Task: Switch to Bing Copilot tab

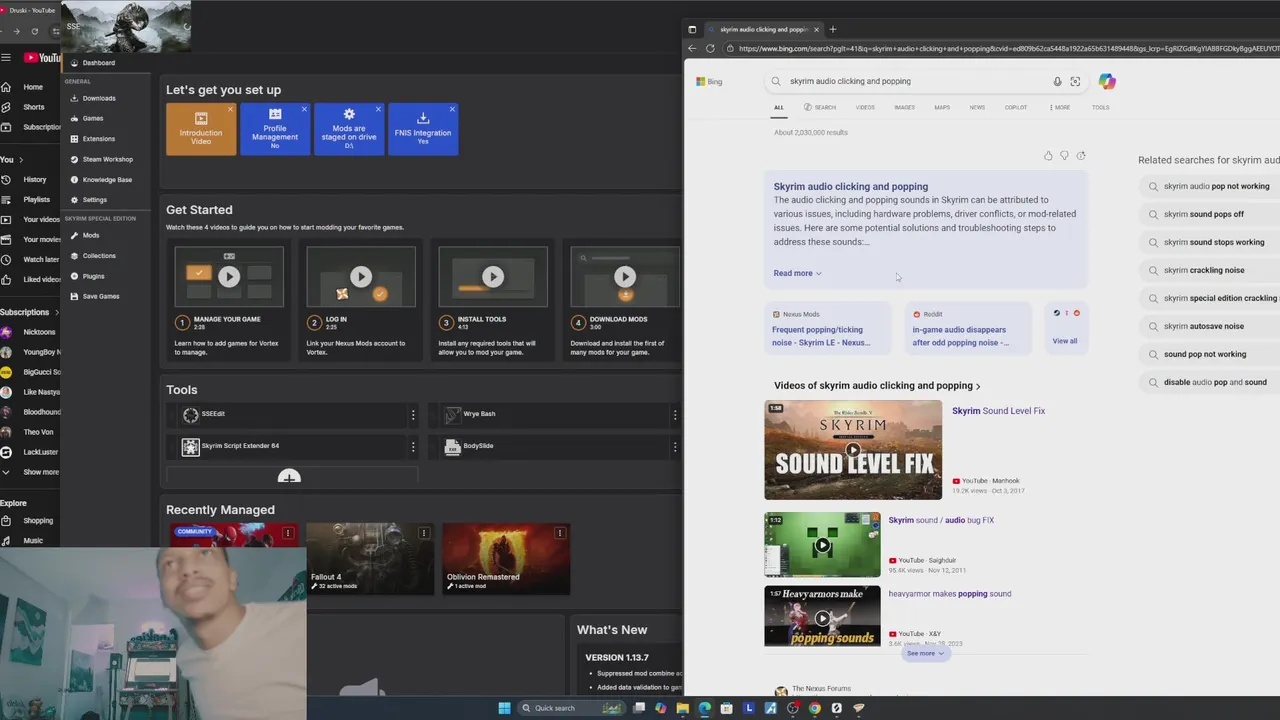Action: click(1016, 107)
